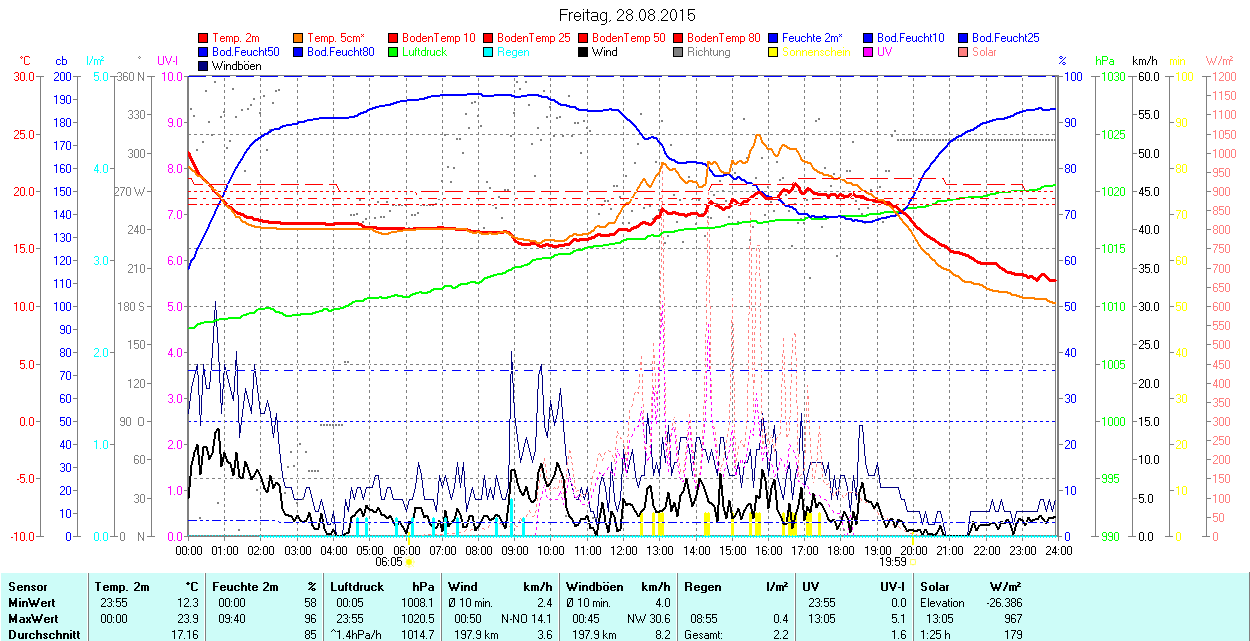The image size is (1250, 641).
Task: Click the magenta UV legend swatch
Action: (867, 51)
